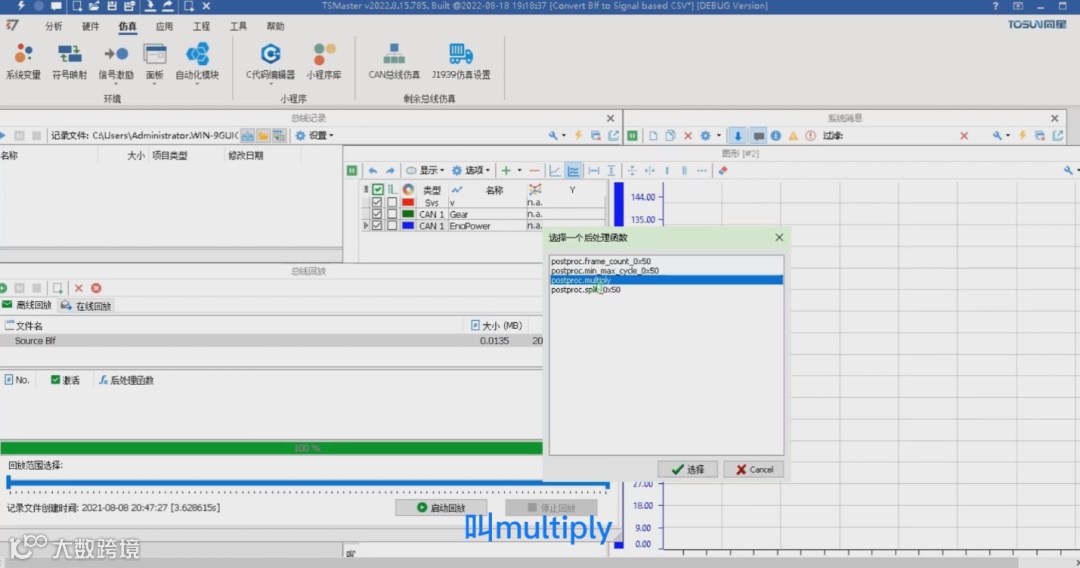This screenshot has width=1080, height=568.
Task: Open 选项 dropdown in graphics toolbar
Action: click(471, 171)
